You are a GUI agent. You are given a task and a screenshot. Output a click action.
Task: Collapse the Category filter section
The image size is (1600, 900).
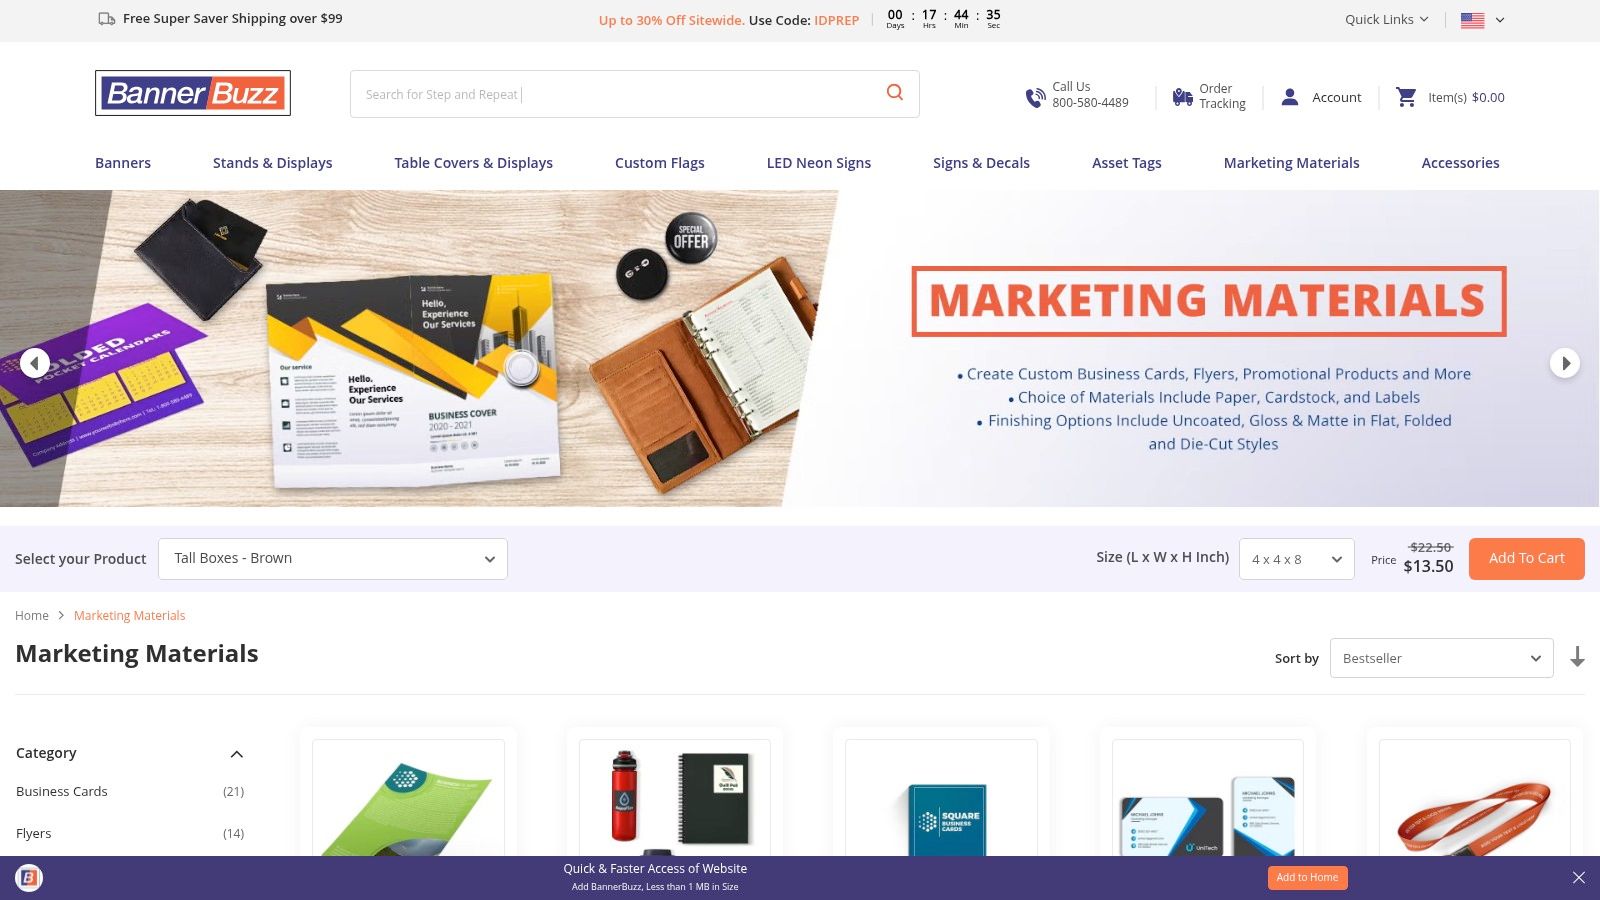[237, 754]
